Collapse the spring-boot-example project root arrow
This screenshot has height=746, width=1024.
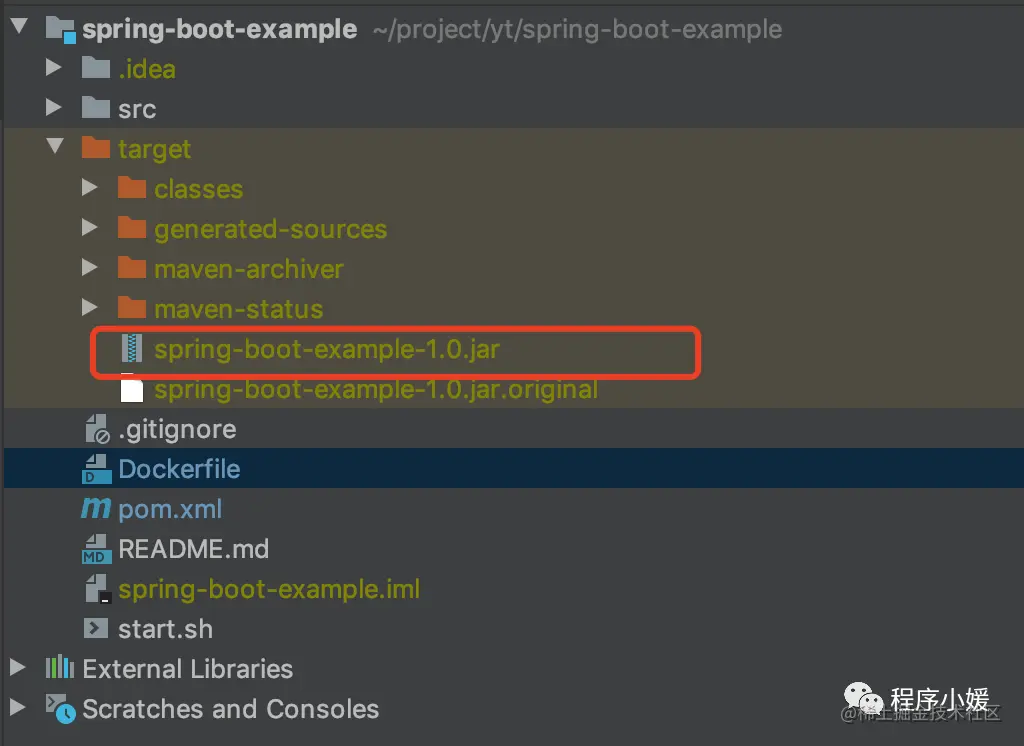pyautogui.click(x=20, y=27)
